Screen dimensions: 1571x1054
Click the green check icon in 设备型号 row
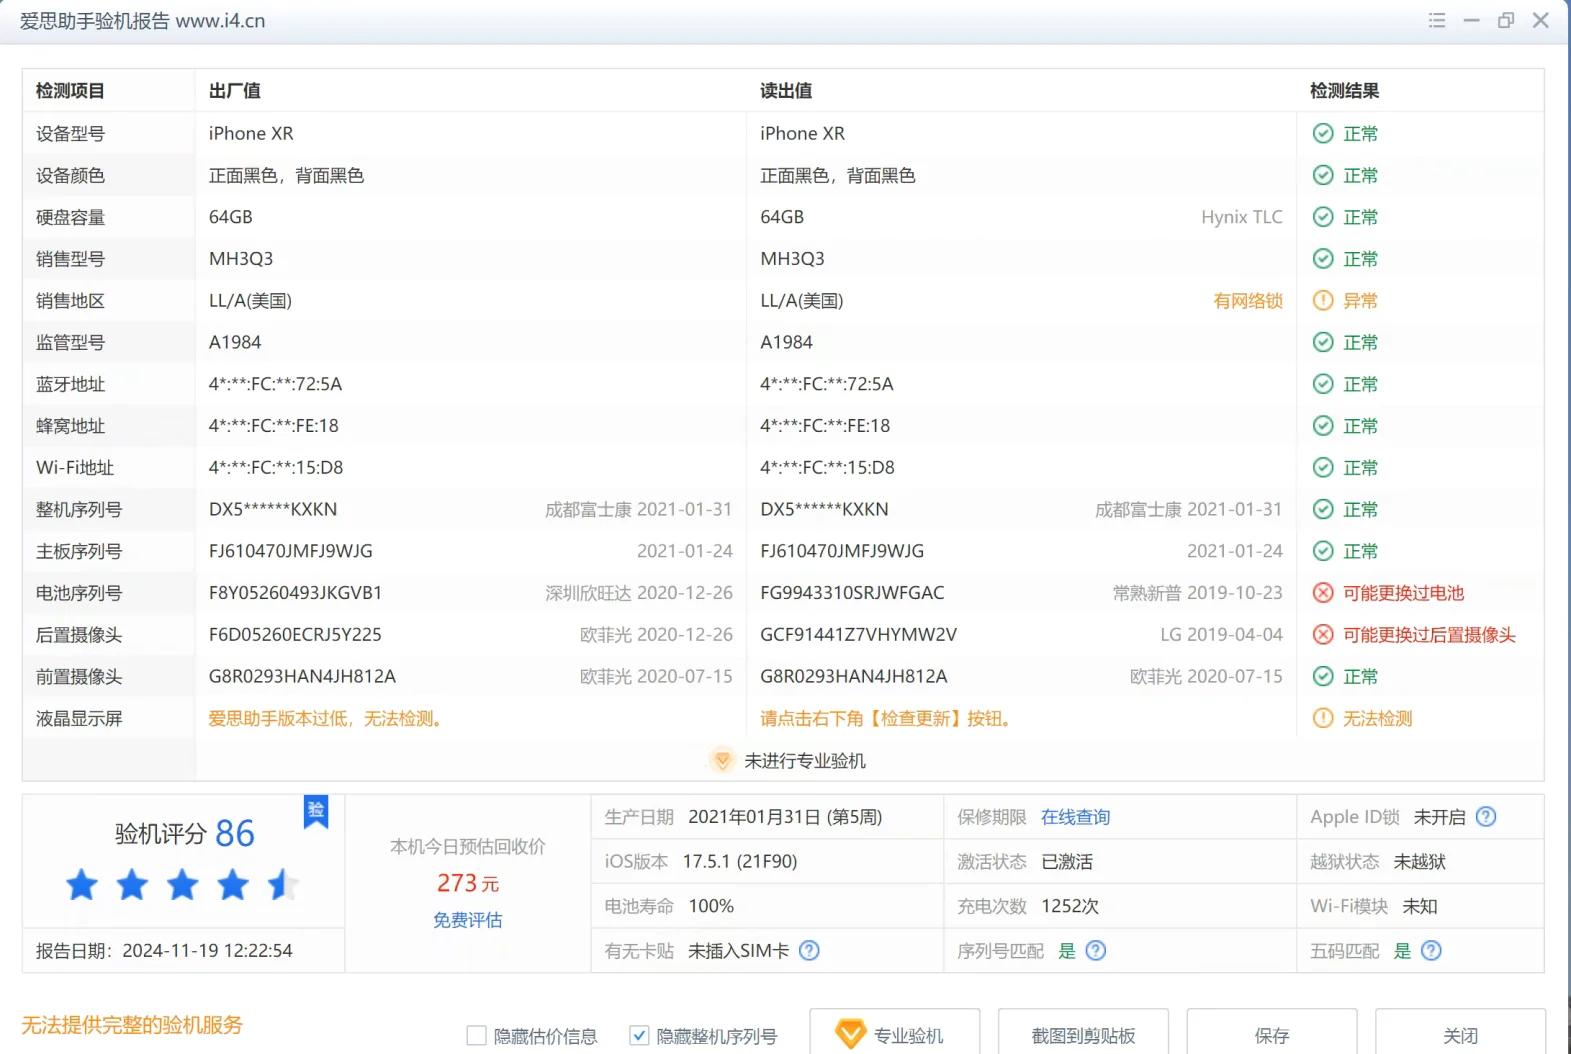tap(1323, 133)
